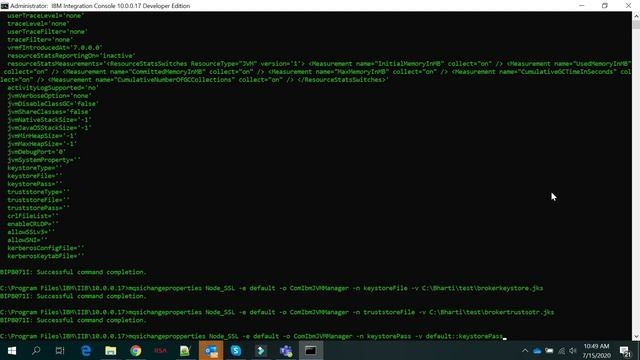This screenshot has width=640, height=360.
Task: Open the RSA application on the taskbar
Action: [x=160, y=351]
